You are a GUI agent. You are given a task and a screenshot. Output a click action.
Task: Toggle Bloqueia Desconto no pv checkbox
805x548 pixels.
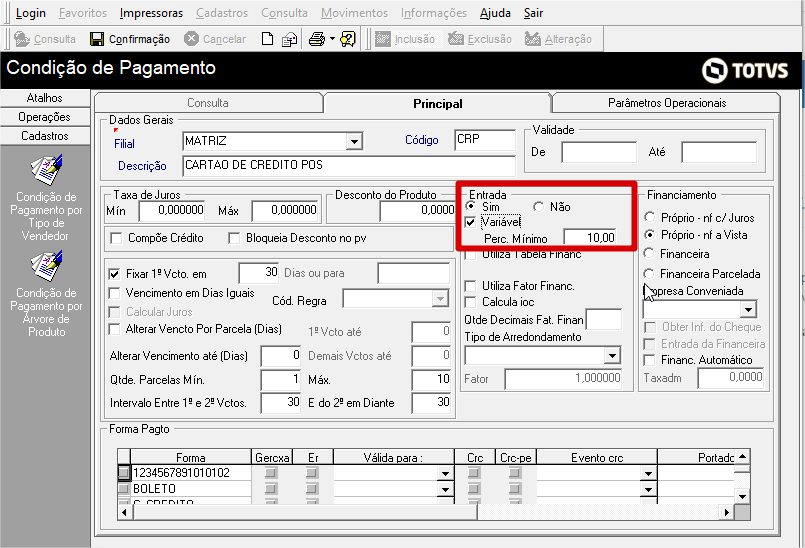(234, 238)
